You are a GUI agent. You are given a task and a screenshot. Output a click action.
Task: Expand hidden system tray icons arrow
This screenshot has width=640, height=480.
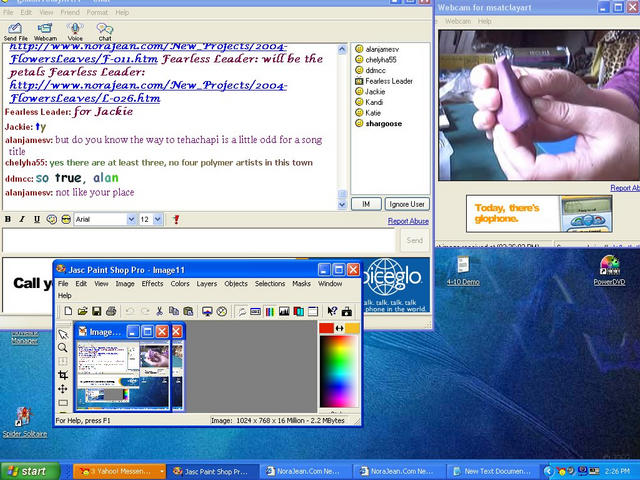tap(549, 471)
